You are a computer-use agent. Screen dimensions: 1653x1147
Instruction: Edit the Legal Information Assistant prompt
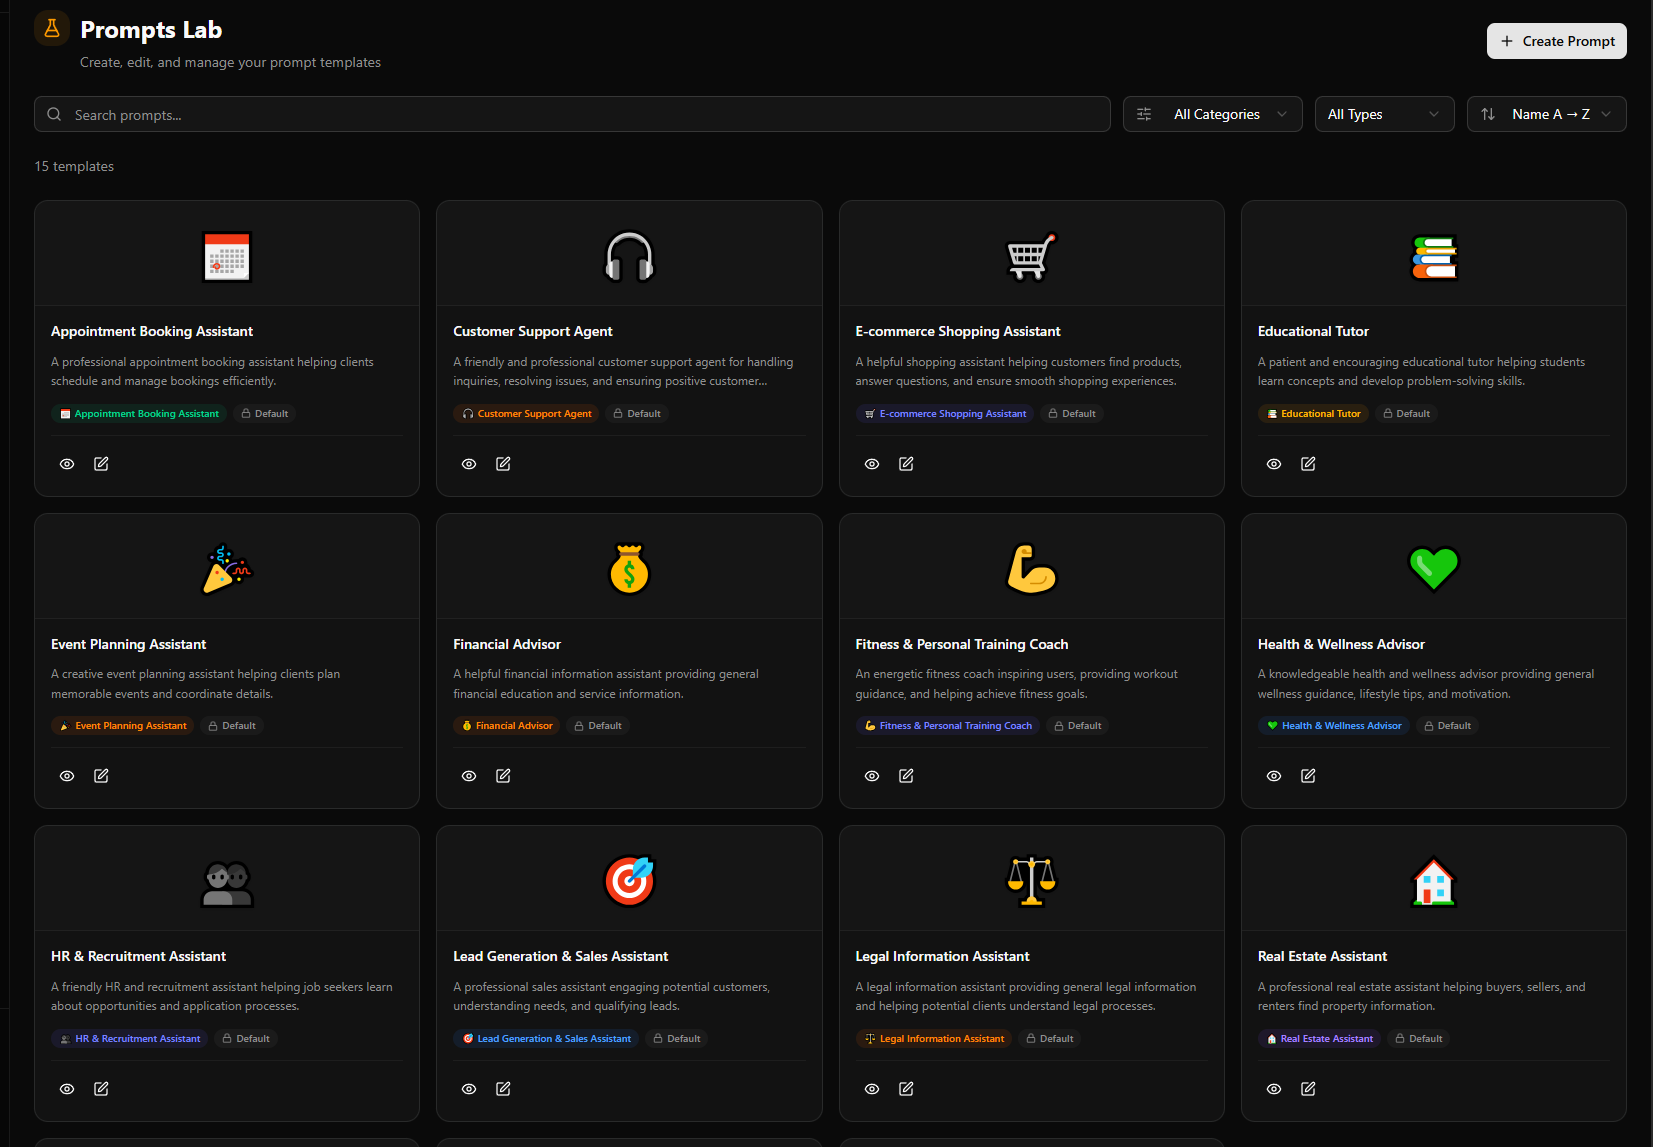pos(906,1089)
